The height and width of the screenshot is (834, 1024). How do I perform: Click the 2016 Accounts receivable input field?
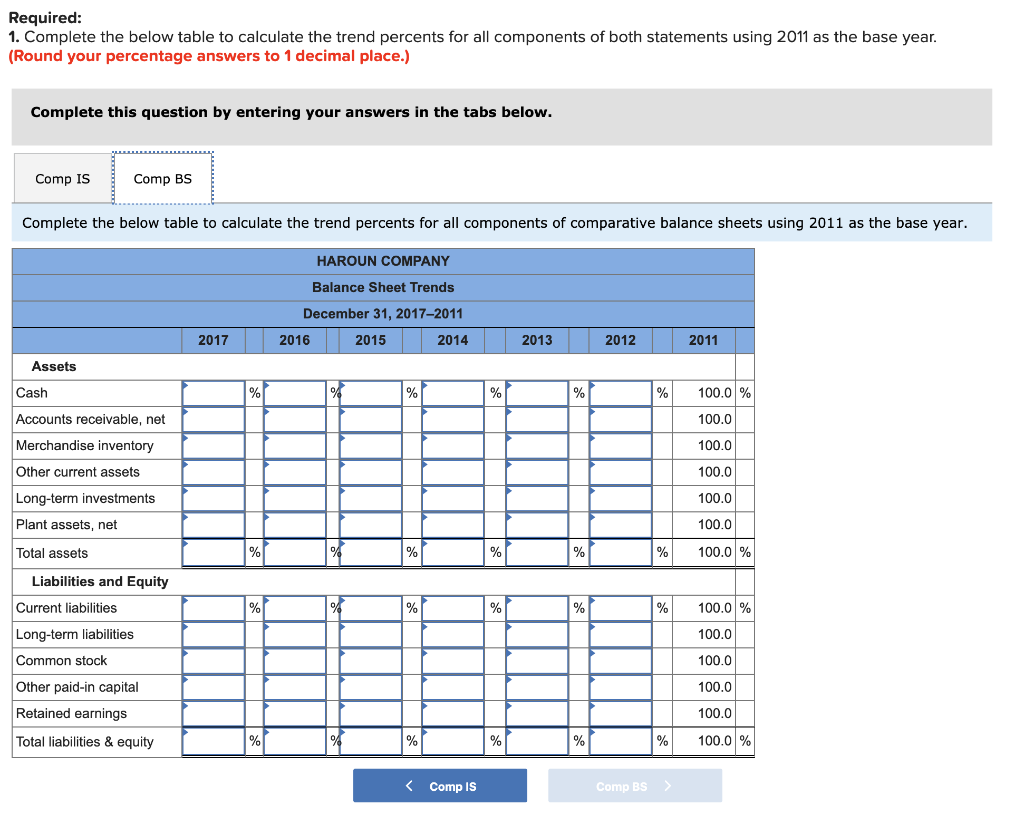(295, 419)
